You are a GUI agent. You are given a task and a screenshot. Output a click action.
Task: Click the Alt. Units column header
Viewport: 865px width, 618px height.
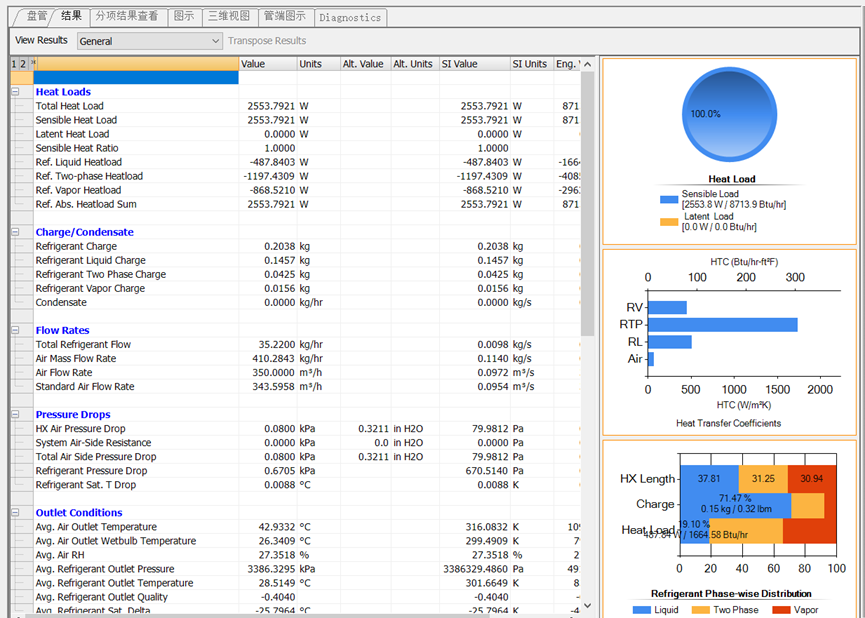(415, 64)
